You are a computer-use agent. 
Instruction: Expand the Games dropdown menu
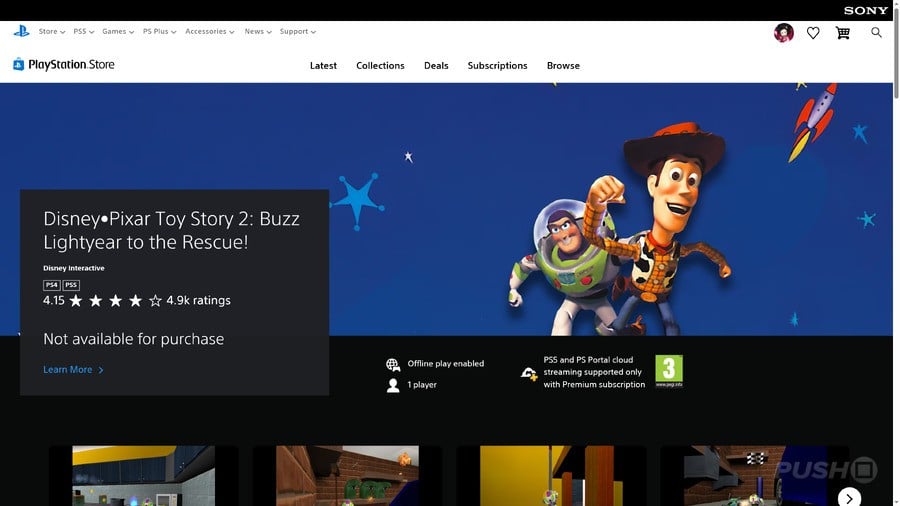click(x=118, y=32)
